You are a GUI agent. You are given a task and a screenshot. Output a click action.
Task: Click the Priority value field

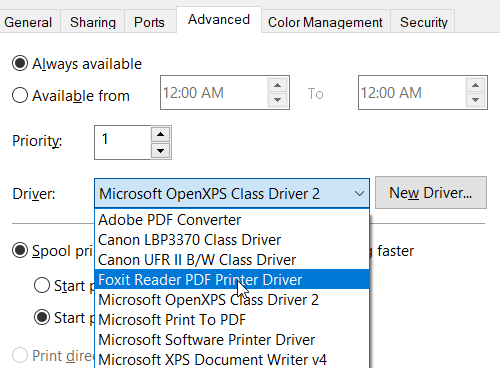point(122,142)
